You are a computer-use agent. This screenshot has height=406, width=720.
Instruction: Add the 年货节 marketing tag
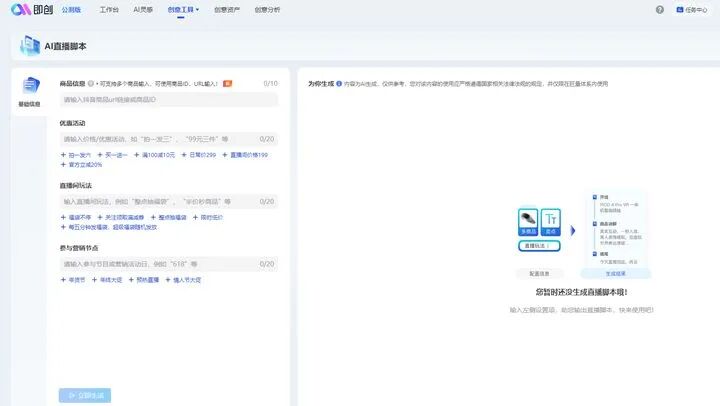pos(73,280)
